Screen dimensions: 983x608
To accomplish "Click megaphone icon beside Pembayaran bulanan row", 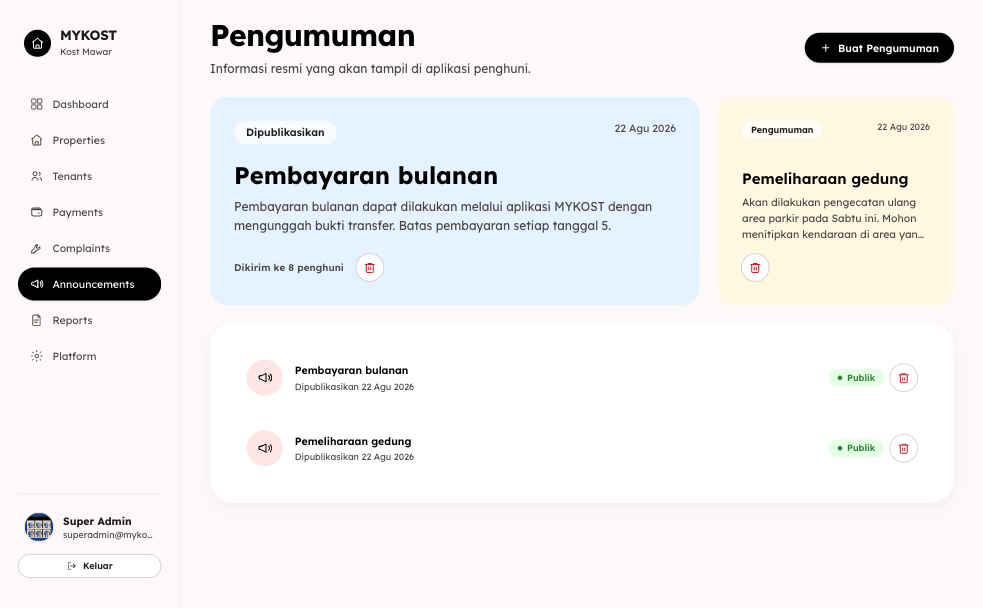I will point(265,378).
